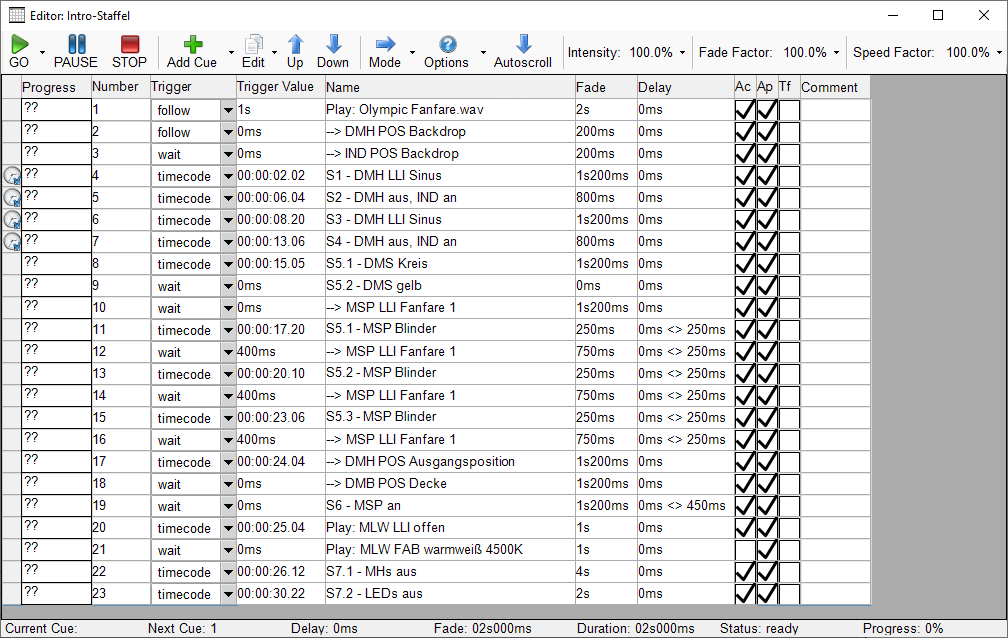The height and width of the screenshot is (638, 1008).
Task: Tick Tf checkbox for cue 10
Action: pyautogui.click(x=789, y=308)
